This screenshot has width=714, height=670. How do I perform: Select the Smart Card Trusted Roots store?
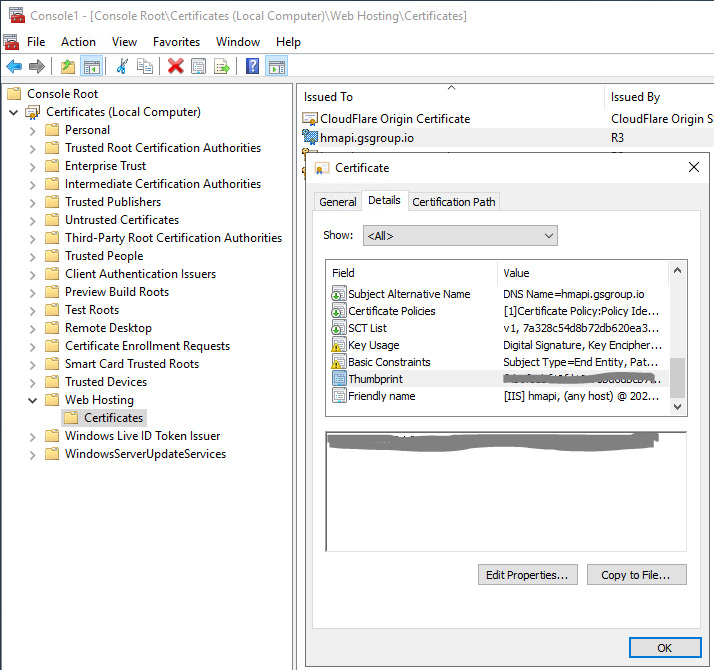tap(132, 364)
